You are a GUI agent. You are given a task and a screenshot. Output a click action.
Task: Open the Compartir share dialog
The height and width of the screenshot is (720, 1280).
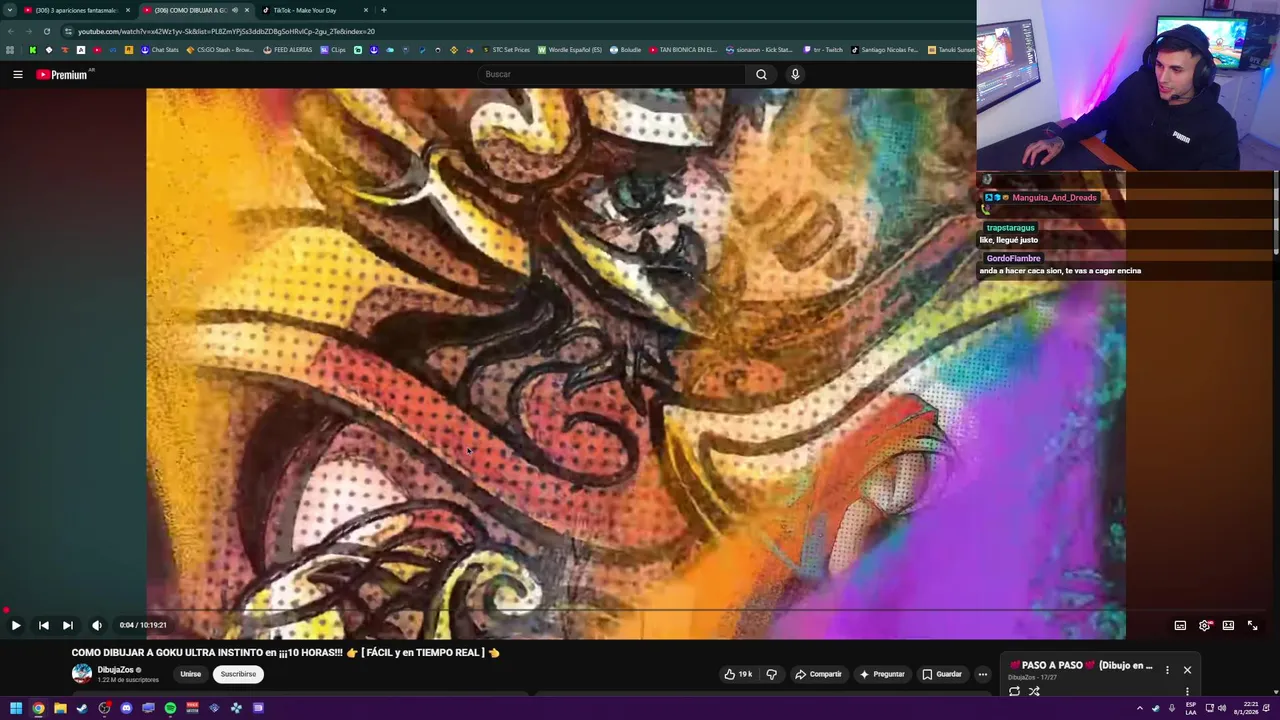click(818, 674)
